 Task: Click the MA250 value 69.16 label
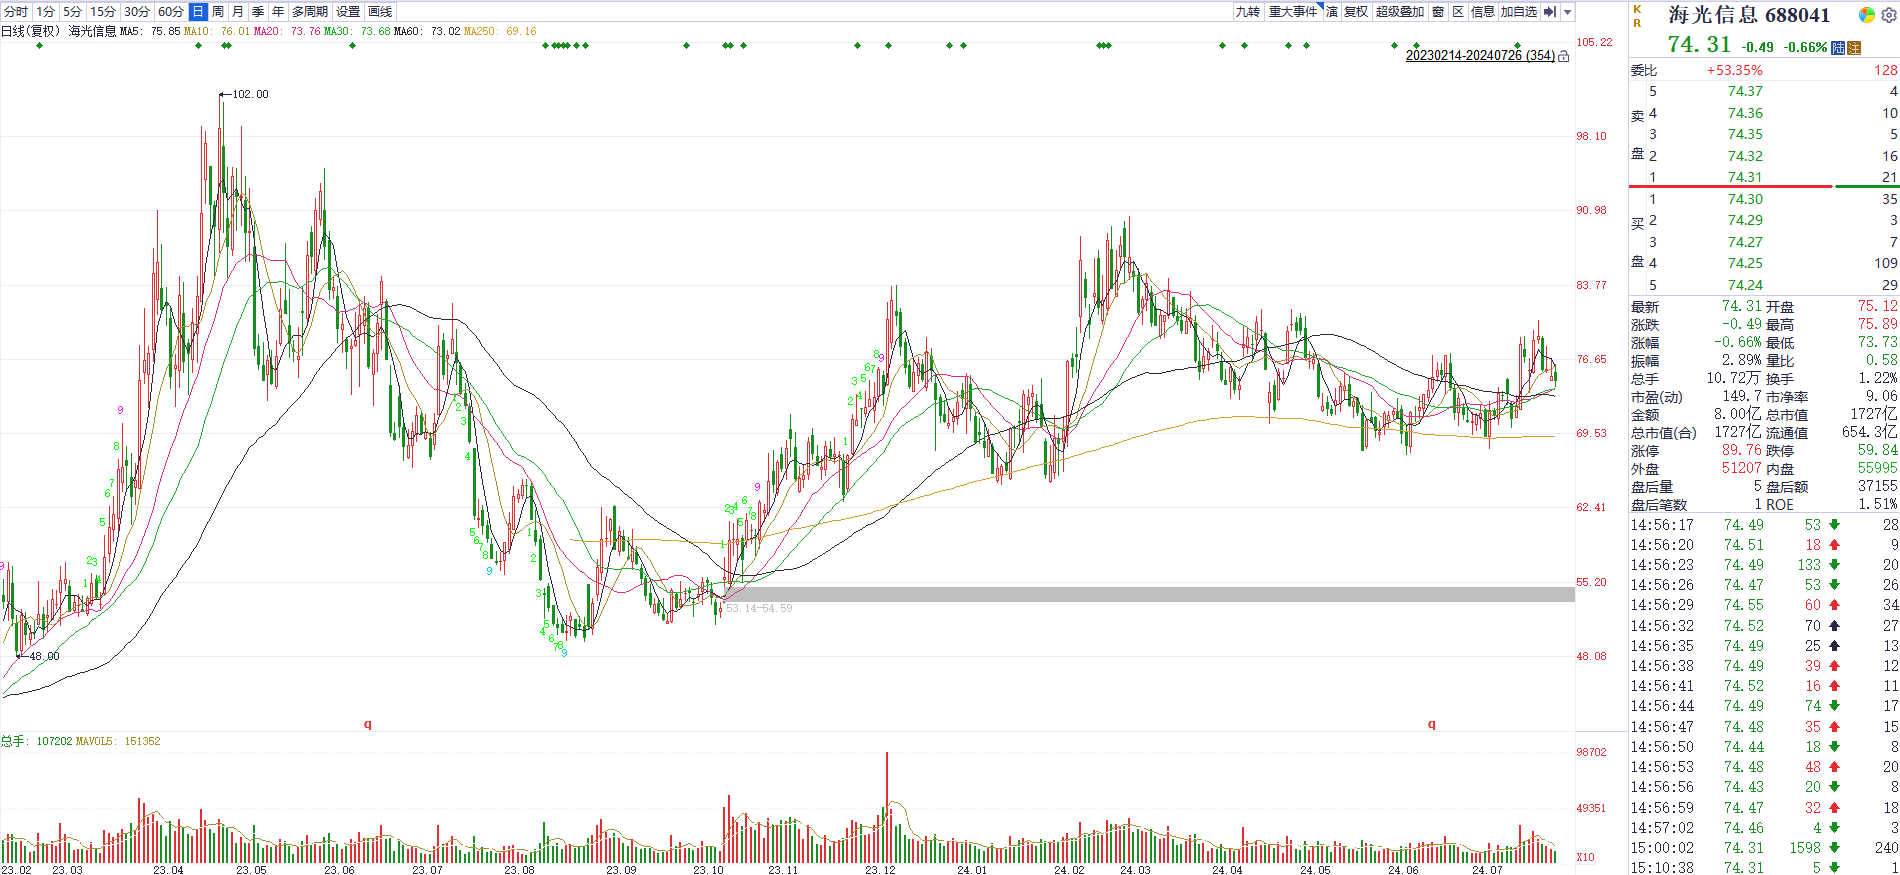click(500, 32)
